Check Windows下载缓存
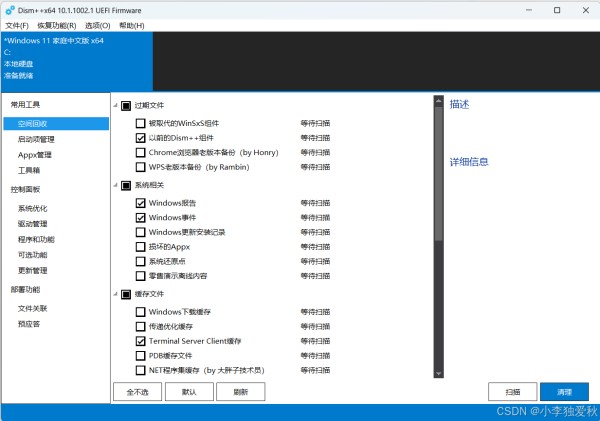 pos(140,312)
